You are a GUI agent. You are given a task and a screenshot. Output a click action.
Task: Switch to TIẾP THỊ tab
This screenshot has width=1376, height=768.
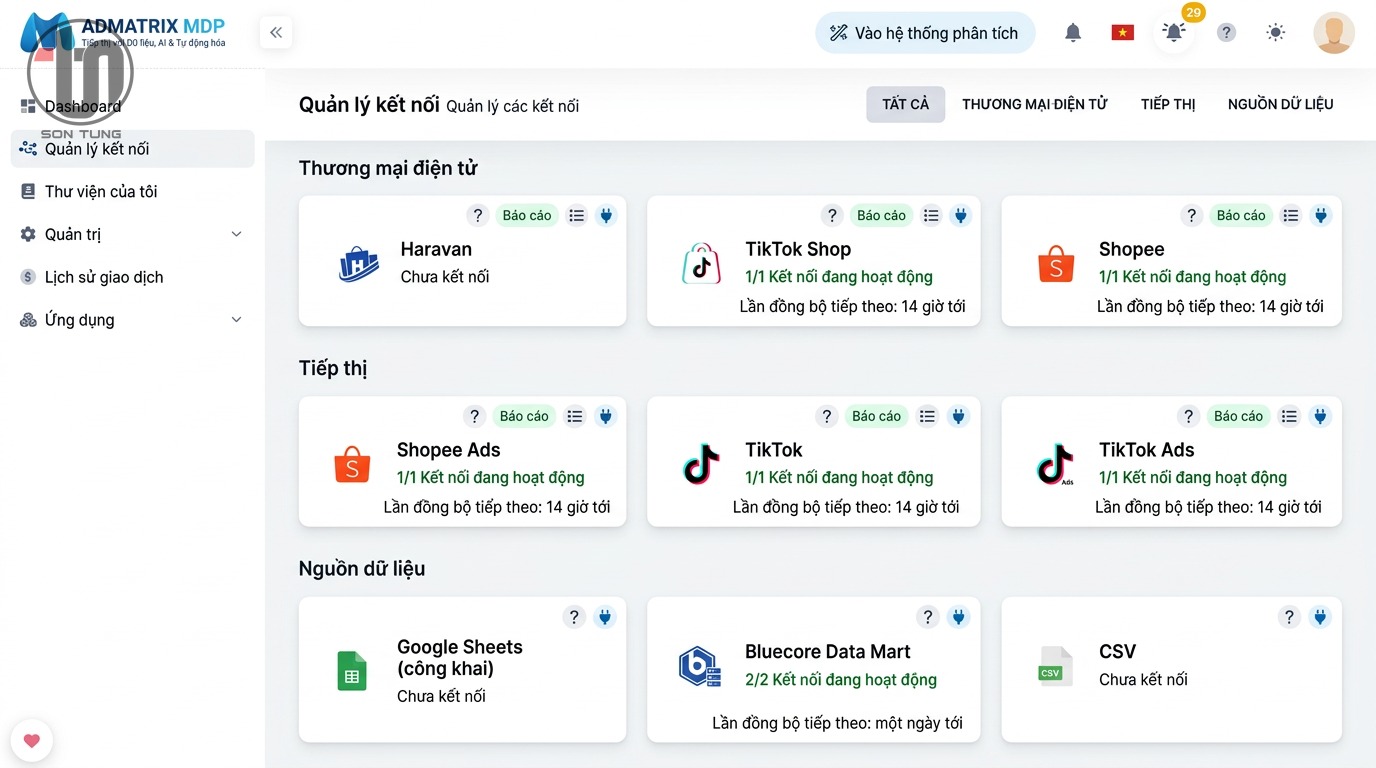click(1168, 104)
